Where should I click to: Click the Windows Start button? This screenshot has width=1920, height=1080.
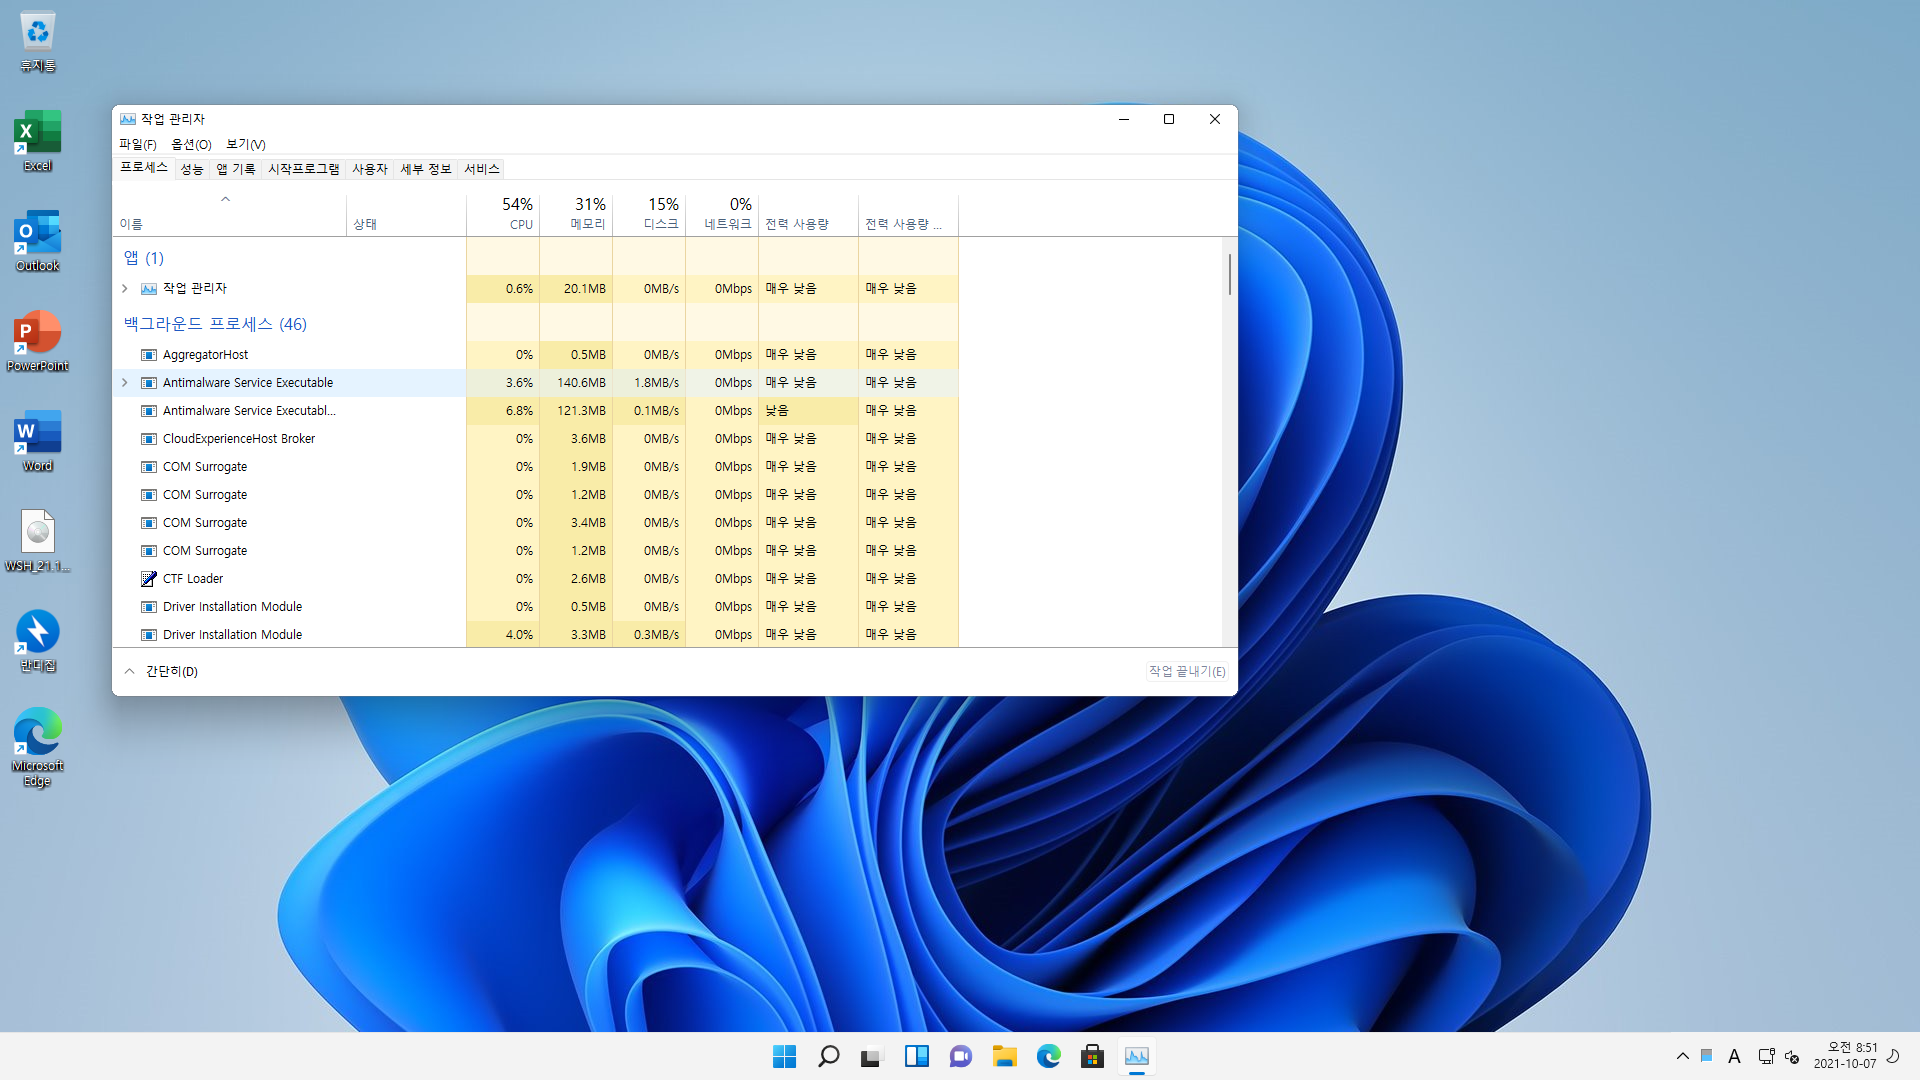[785, 1056]
